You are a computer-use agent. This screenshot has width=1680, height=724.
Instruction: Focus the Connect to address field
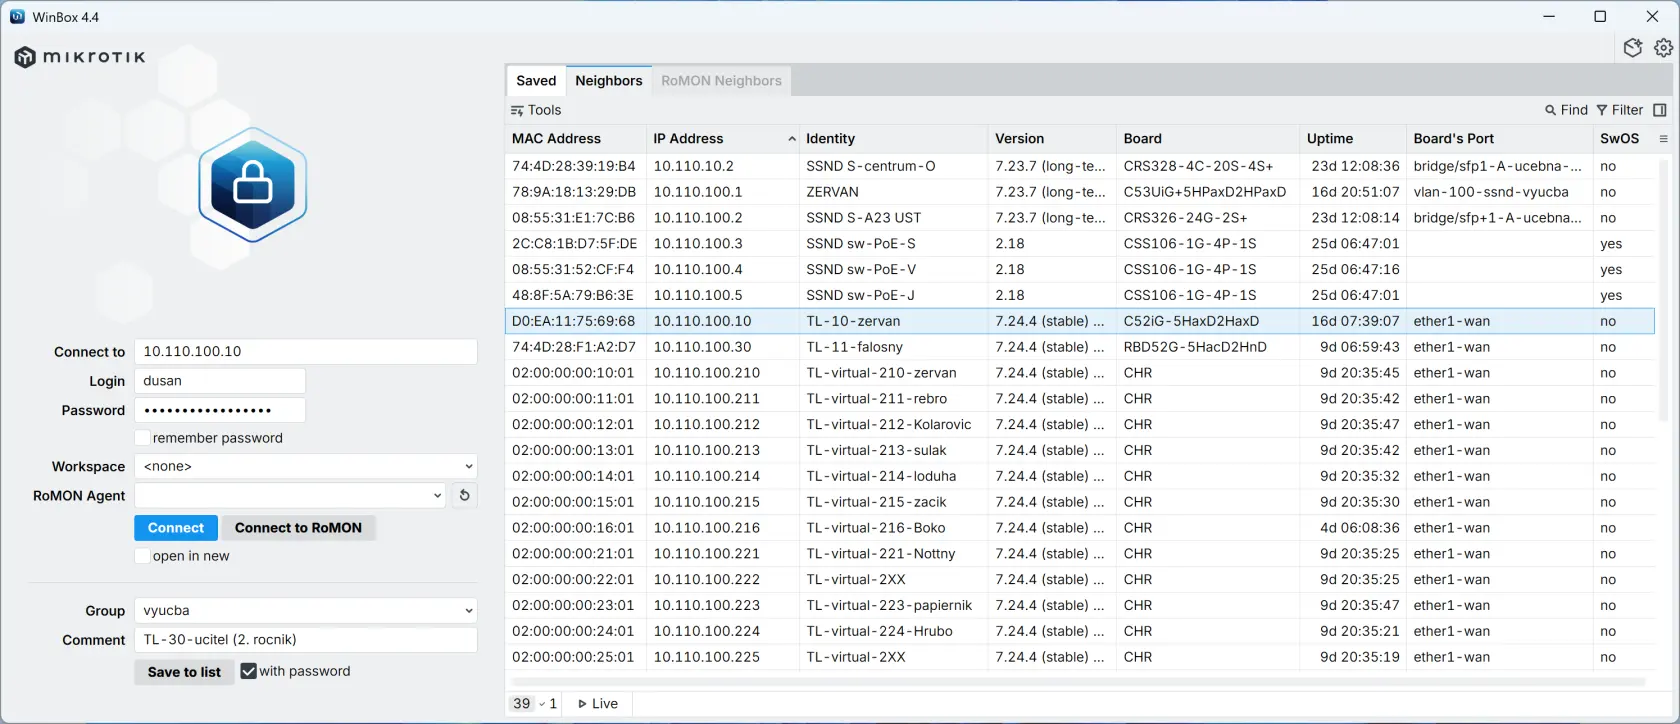click(306, 351)
